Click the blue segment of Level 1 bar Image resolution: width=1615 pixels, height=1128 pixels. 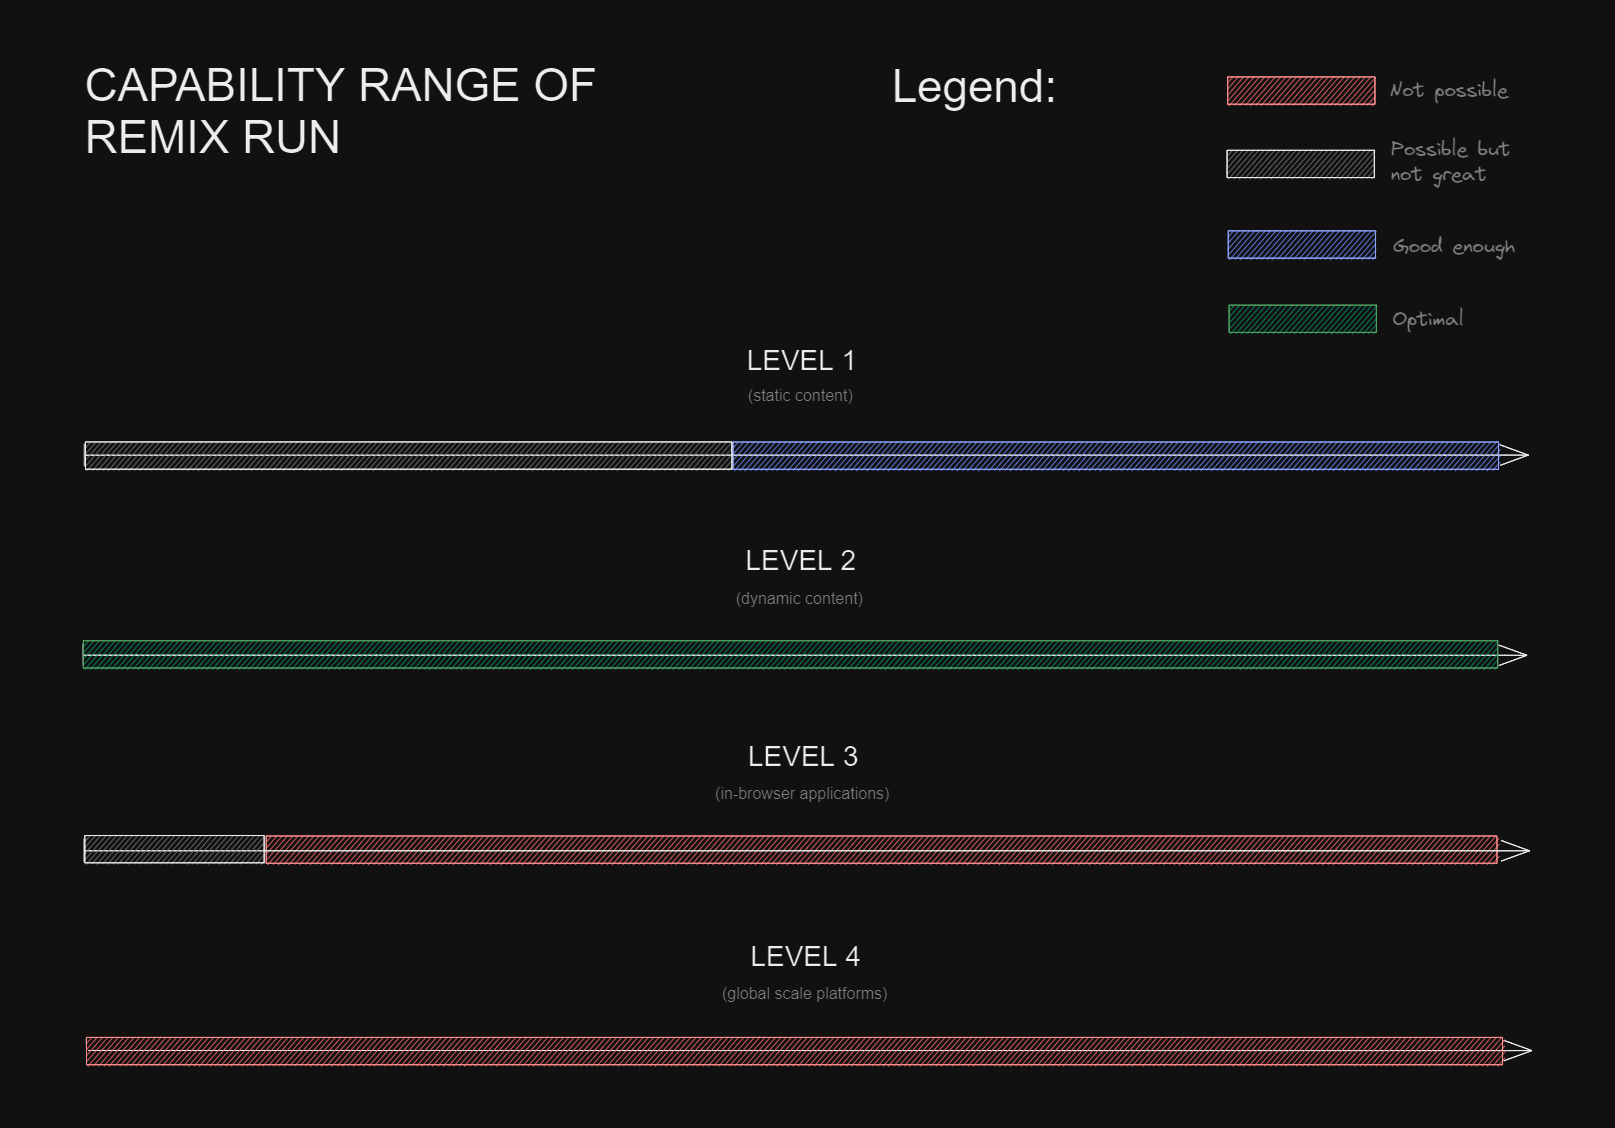[1115, 456]
